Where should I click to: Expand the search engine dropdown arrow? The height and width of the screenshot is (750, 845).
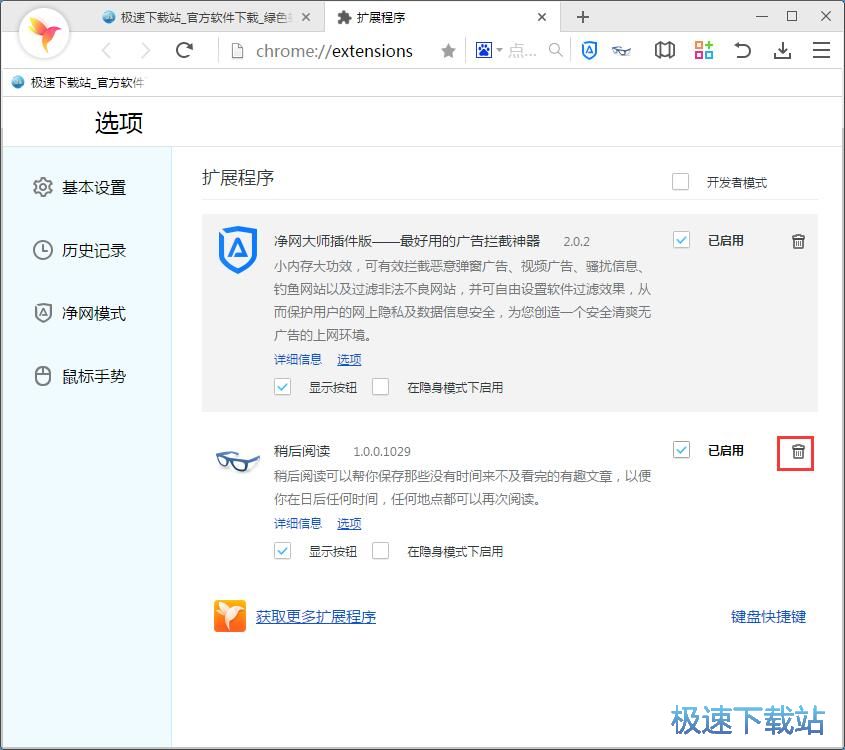click(499, 51)
